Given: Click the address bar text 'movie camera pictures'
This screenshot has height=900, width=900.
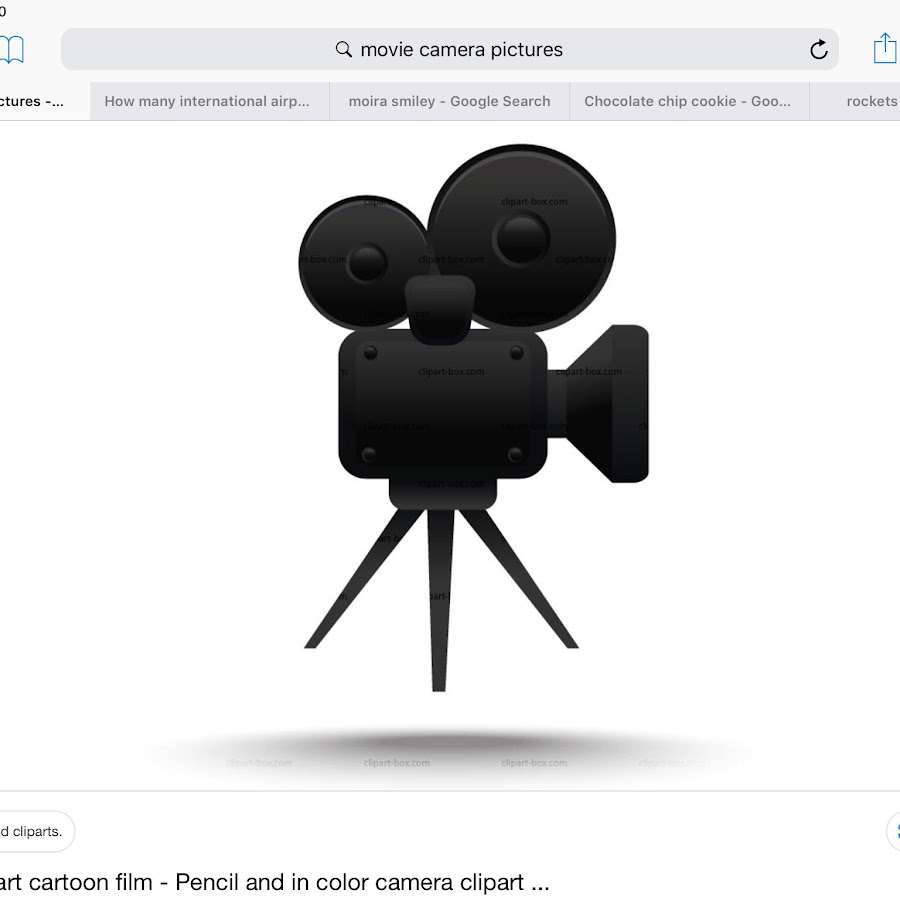Looking at the screenshot, I should point(461,50).
